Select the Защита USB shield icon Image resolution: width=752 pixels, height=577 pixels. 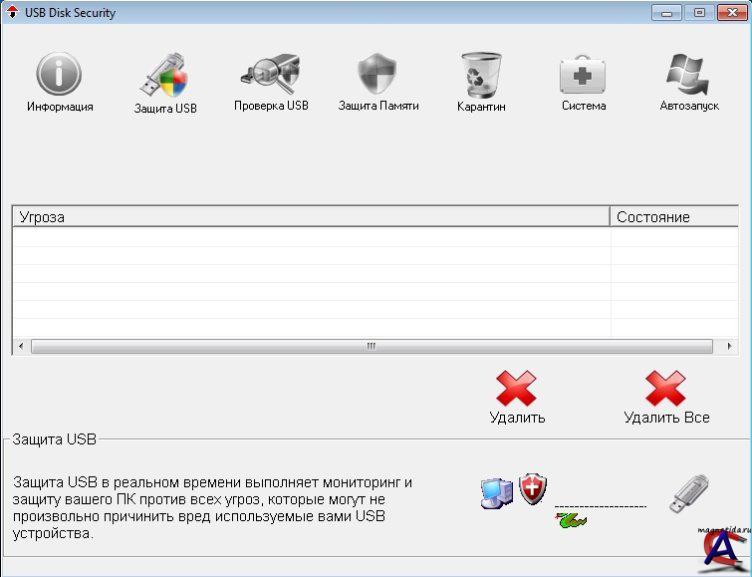(165, 76)
